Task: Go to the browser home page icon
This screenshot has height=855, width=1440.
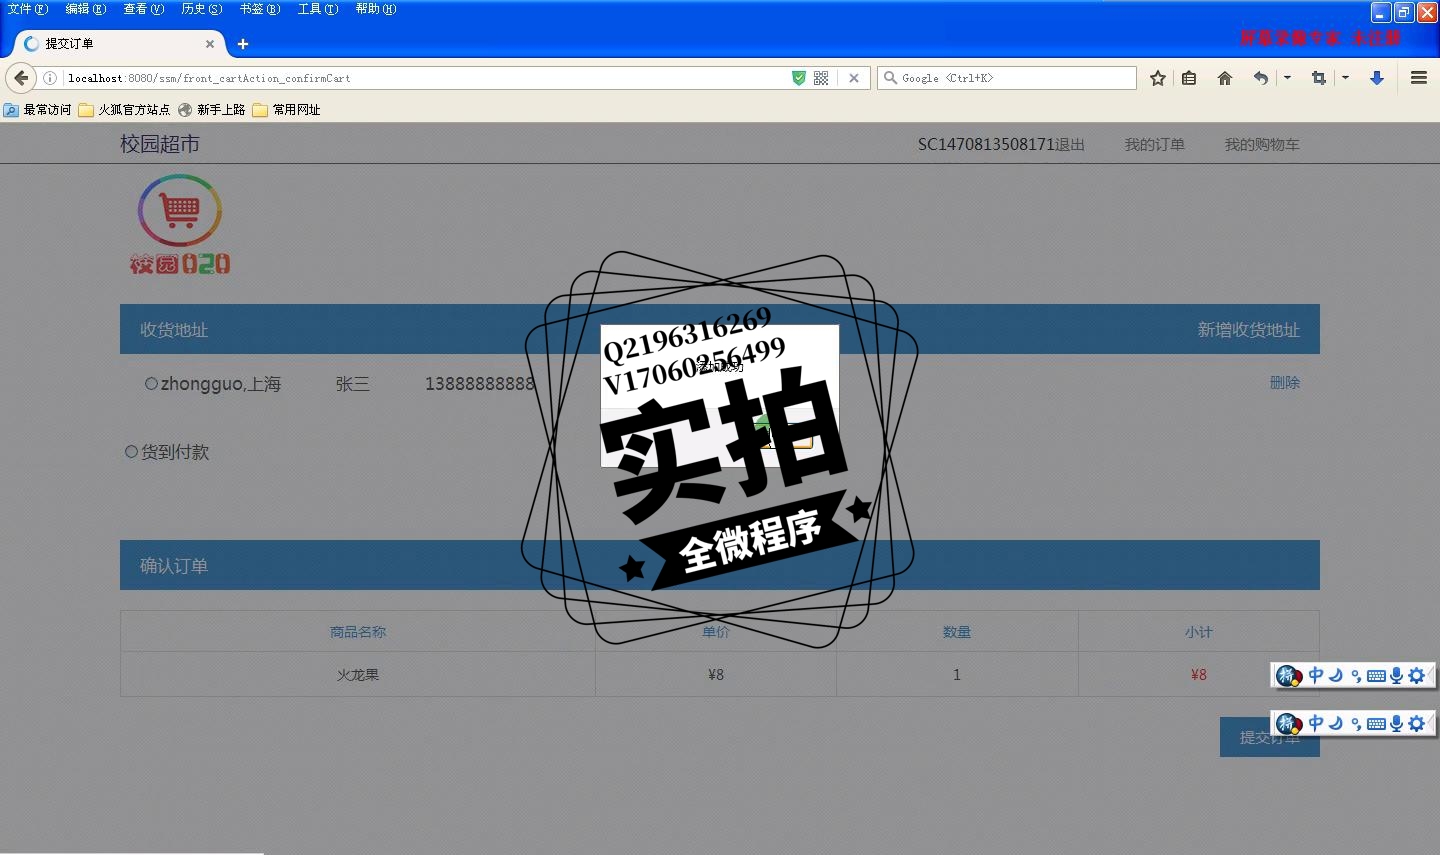Action: pyautogui.click(x=1225, y=78)
